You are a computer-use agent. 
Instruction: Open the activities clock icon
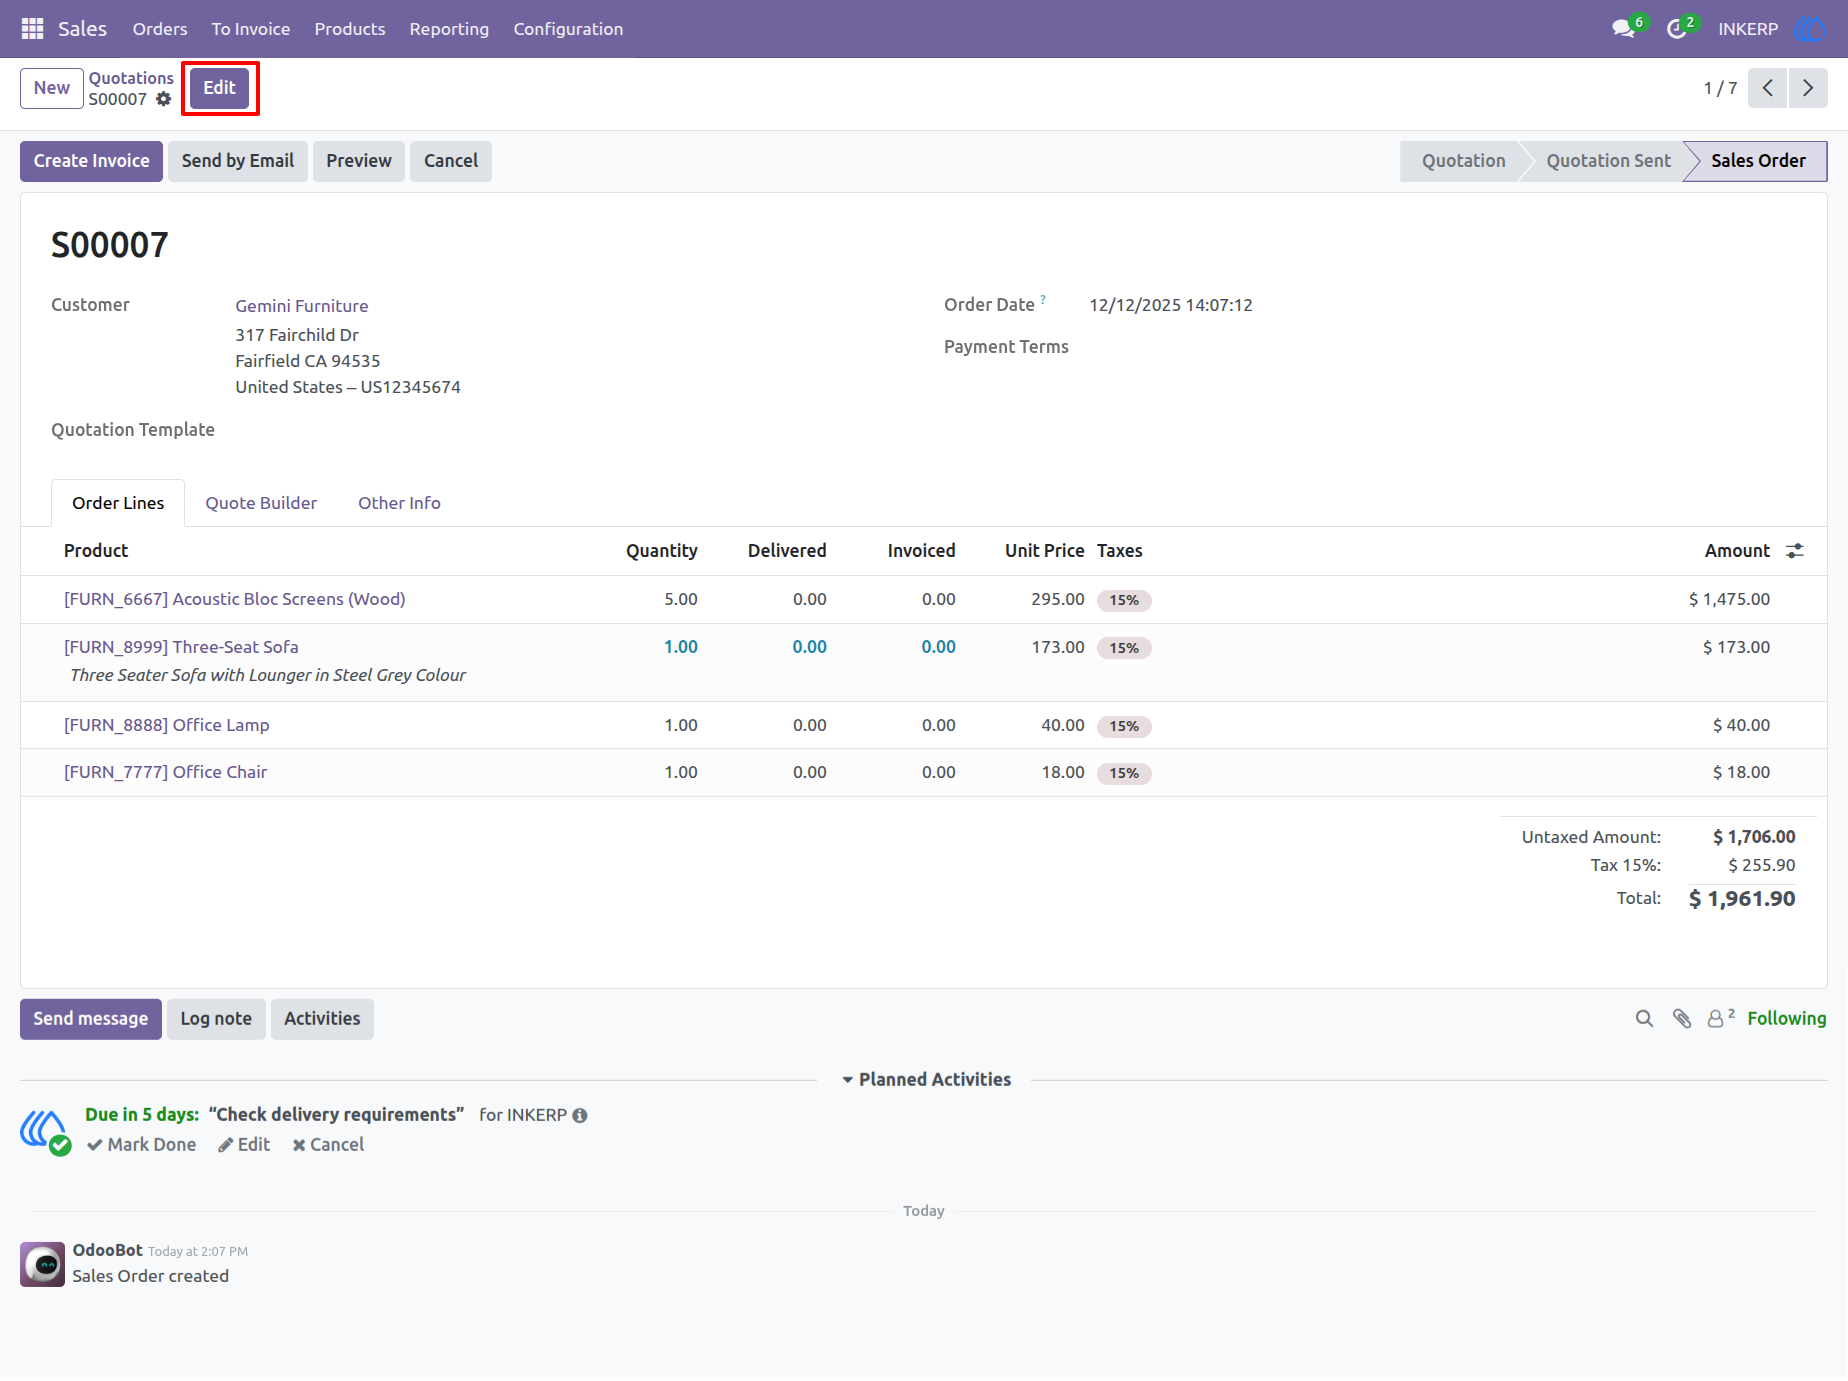(x=1676, y=29)
